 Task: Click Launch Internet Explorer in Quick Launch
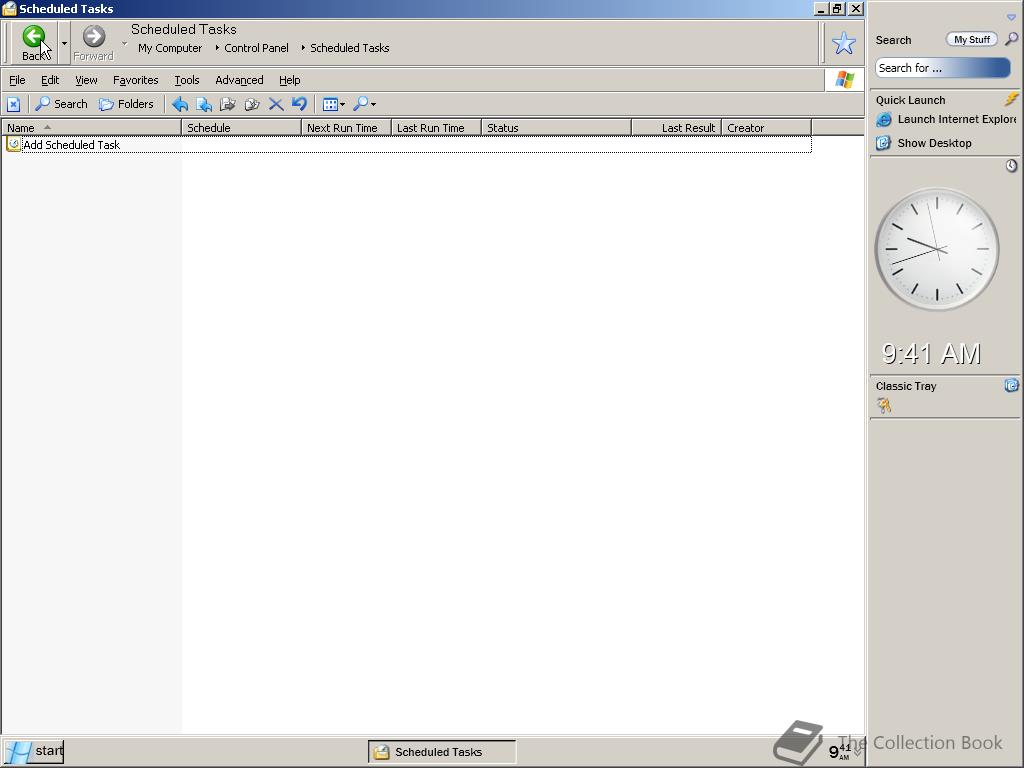tap(956, 120)
